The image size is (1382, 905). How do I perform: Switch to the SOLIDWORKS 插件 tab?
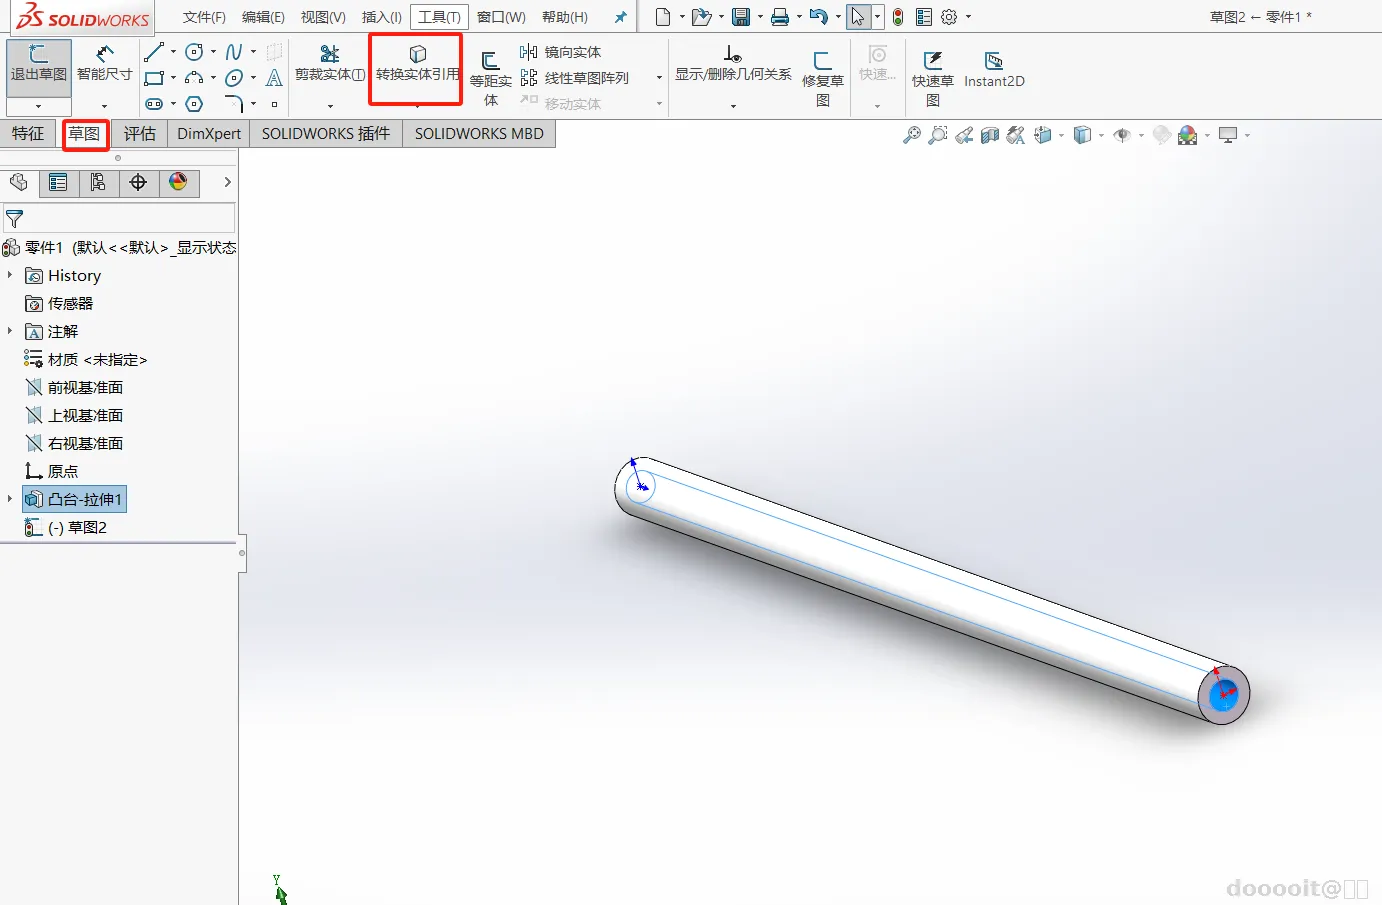(326, 134)
